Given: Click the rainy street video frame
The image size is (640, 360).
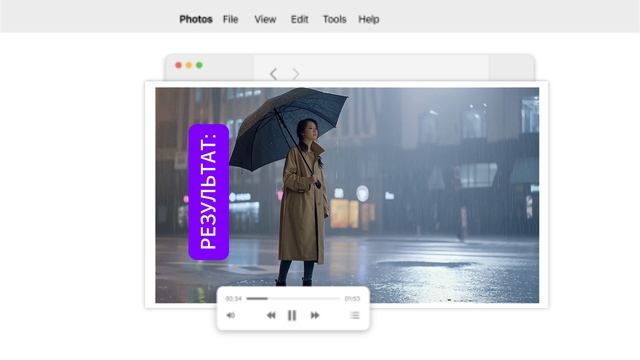Looking at the screenshot, I should 347,195.
